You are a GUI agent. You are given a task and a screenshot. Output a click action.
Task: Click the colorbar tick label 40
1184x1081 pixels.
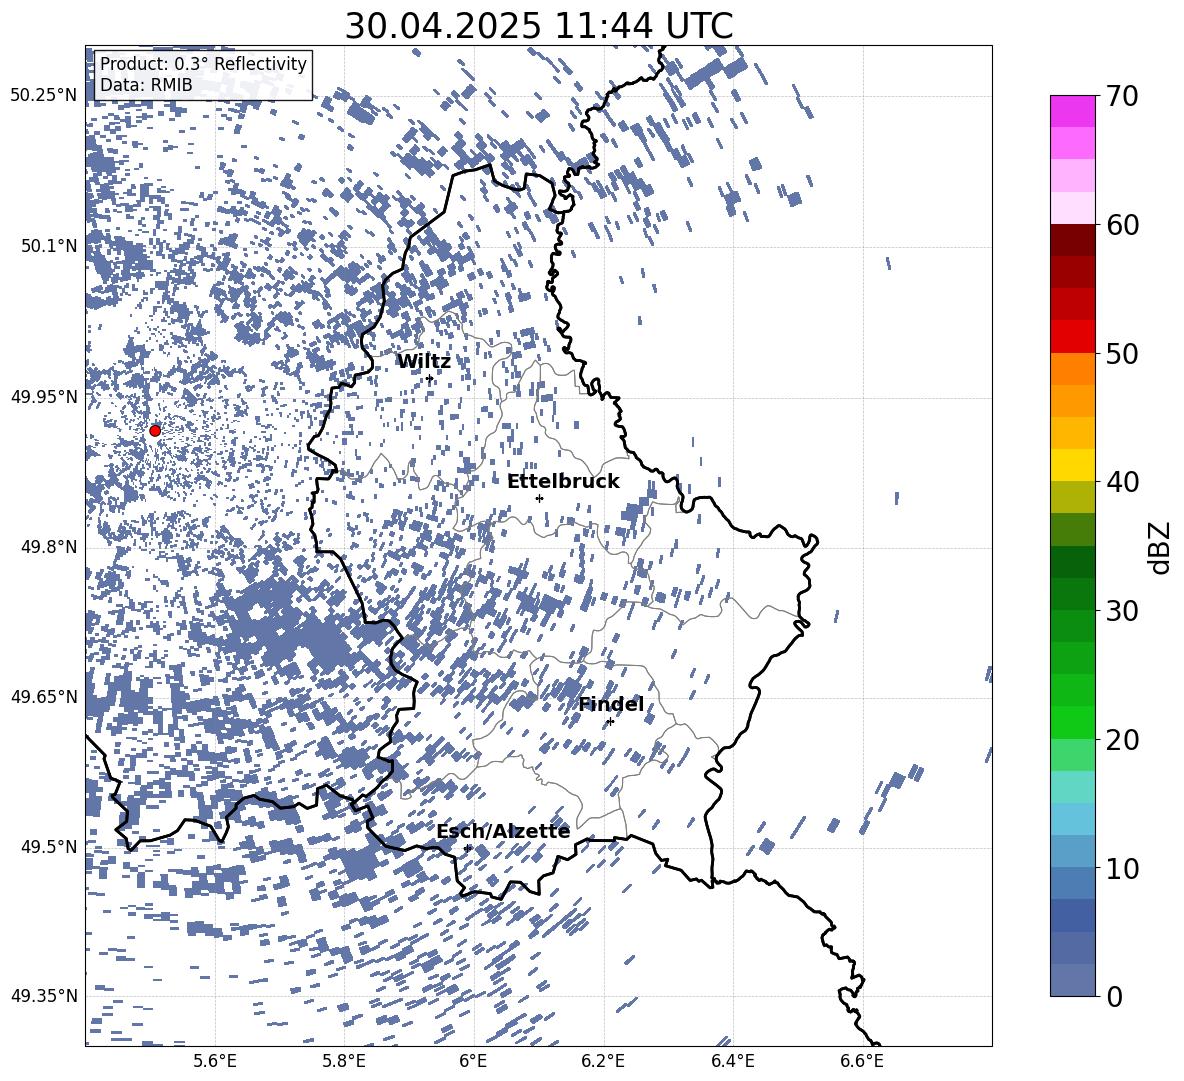(1122, 482)
